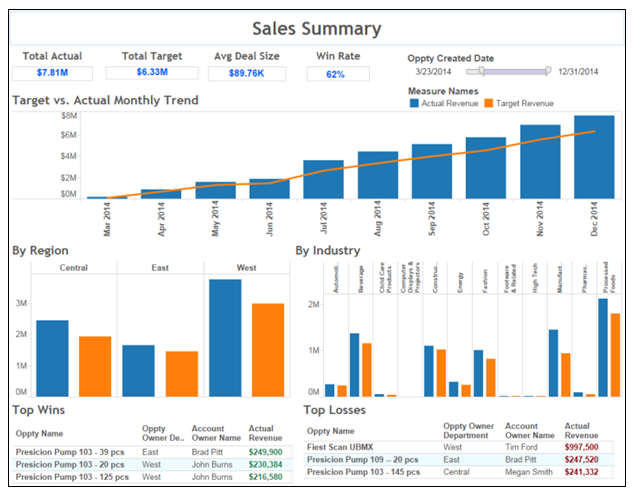This screenshot has width=633, height=492.
Task: Click Tim Ford account owner name
Action: [521, 447]
